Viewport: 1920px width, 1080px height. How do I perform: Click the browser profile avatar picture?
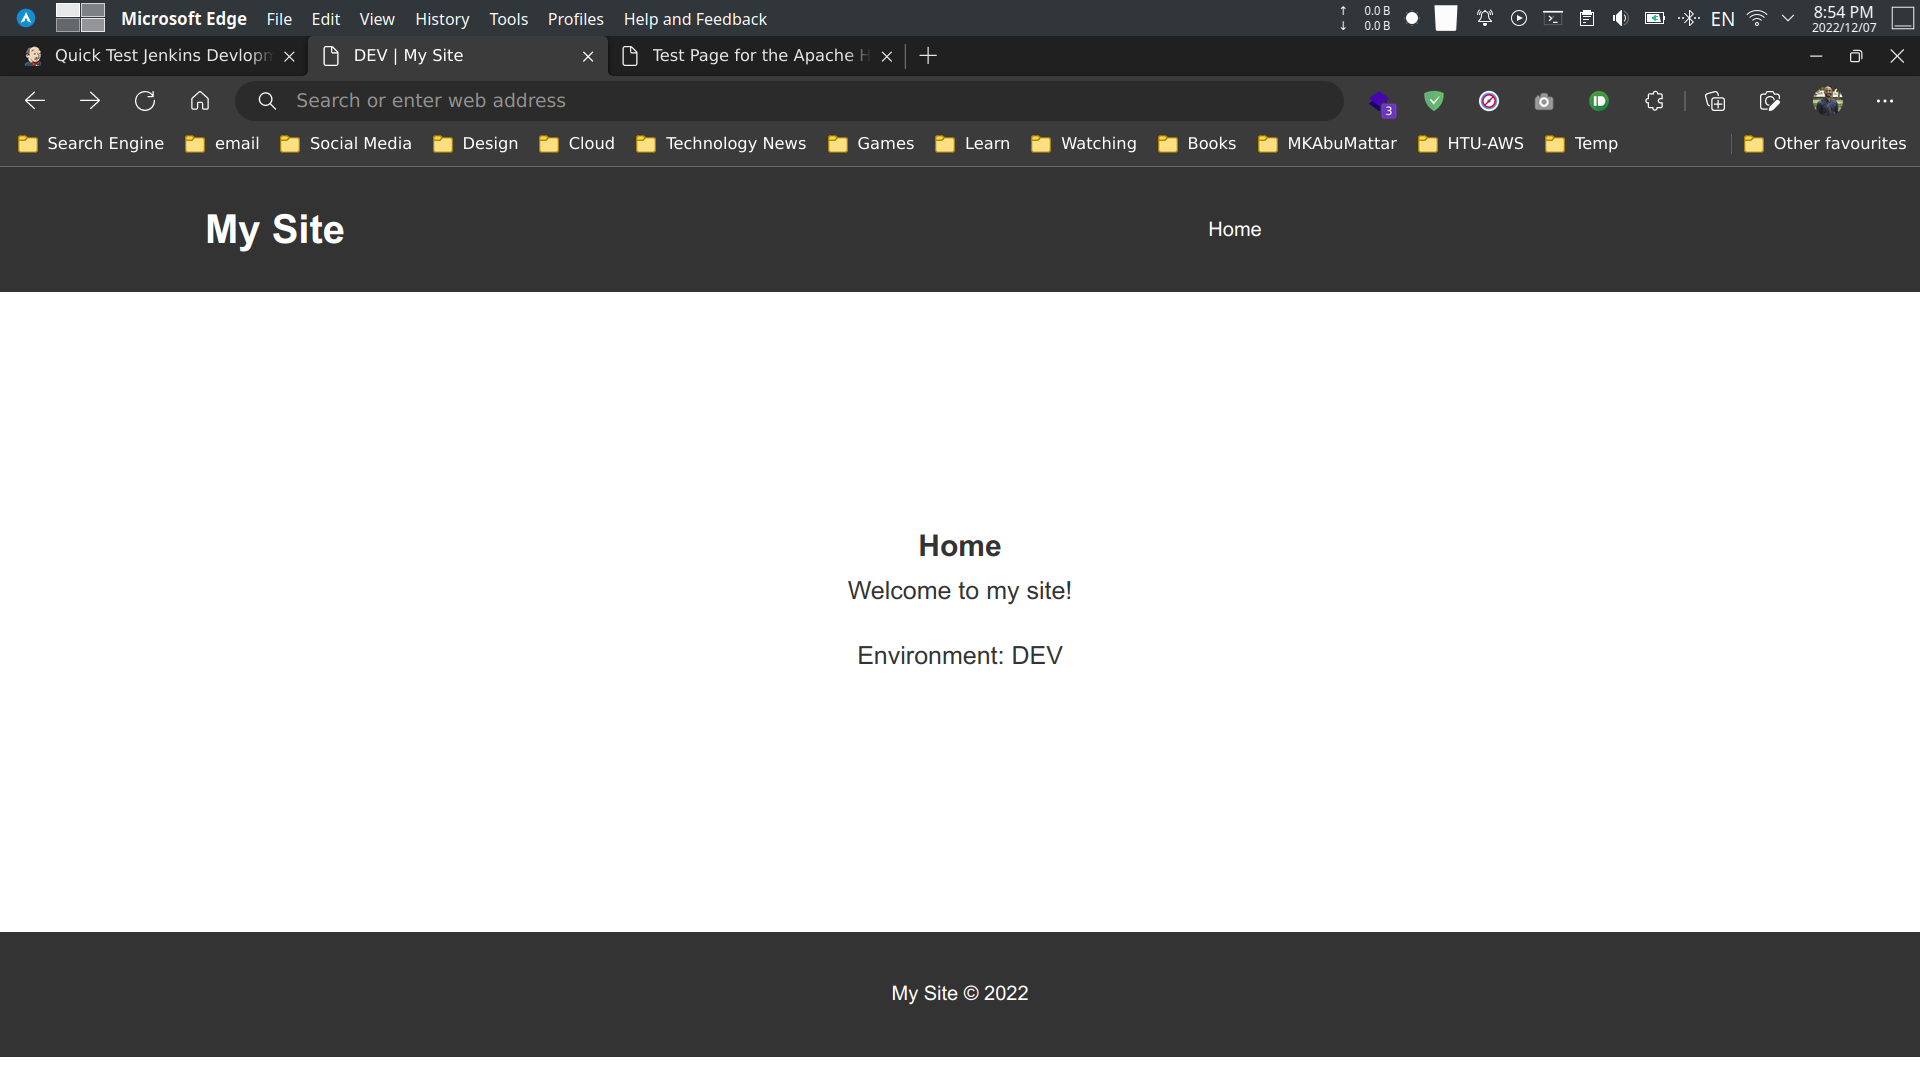tap(1828, 100)
